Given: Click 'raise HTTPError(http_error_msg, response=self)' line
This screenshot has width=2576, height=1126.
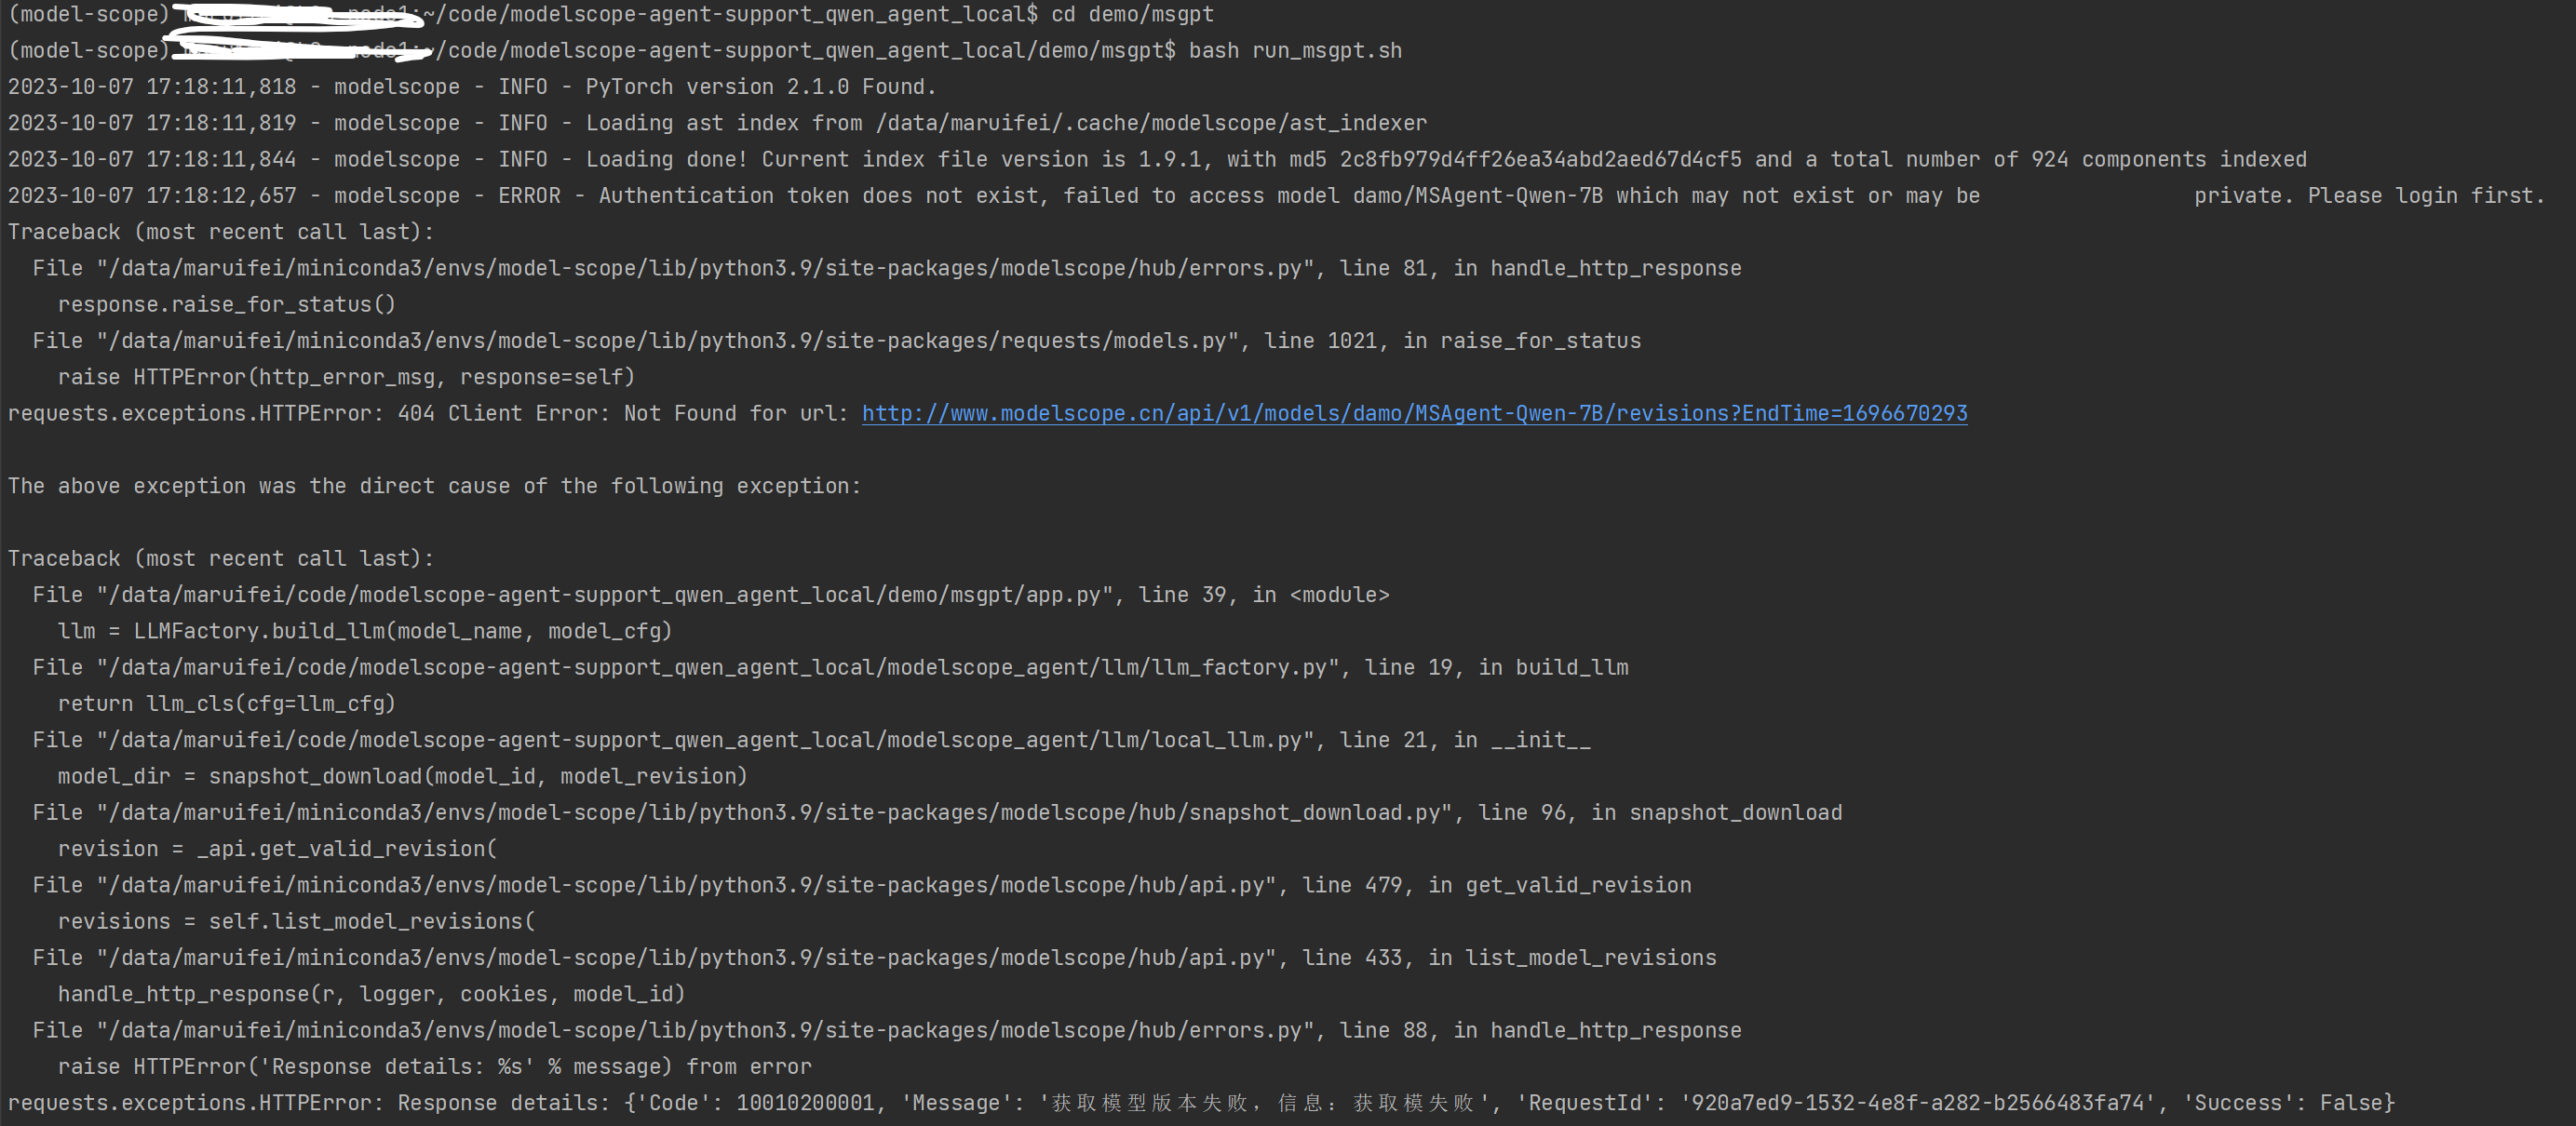Looking at the screenshot, I should pos(346,377).
